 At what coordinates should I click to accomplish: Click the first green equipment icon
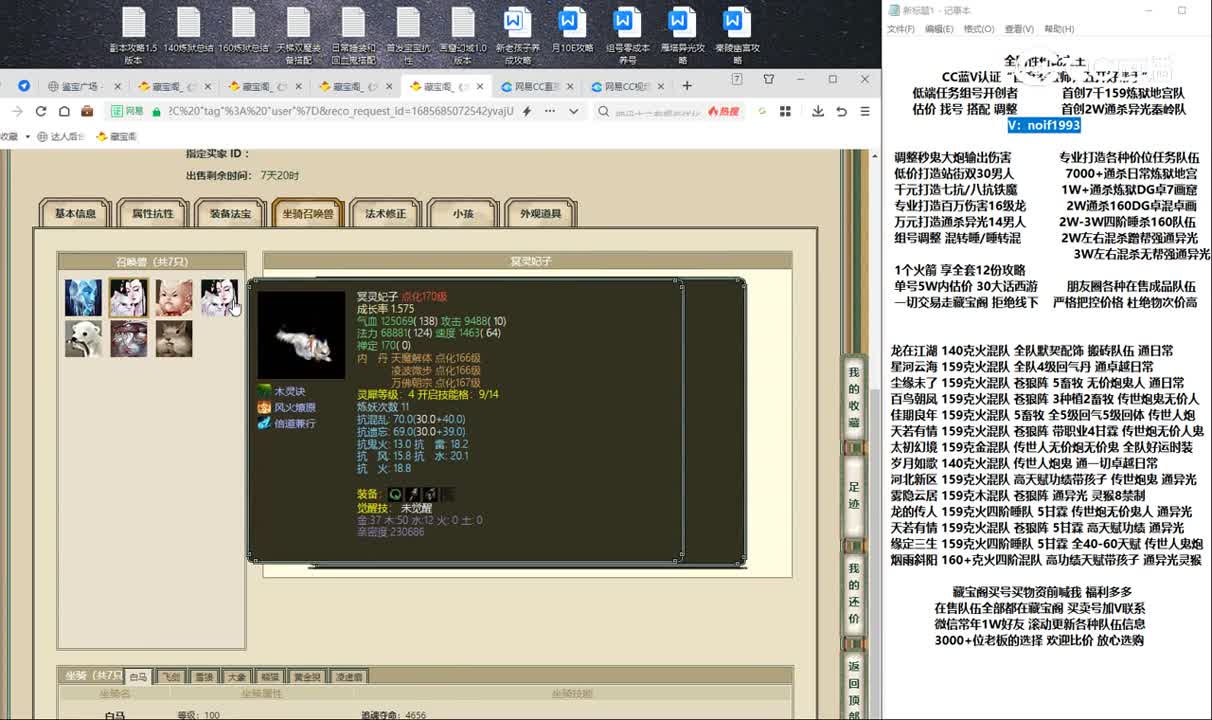pos(395,494)
